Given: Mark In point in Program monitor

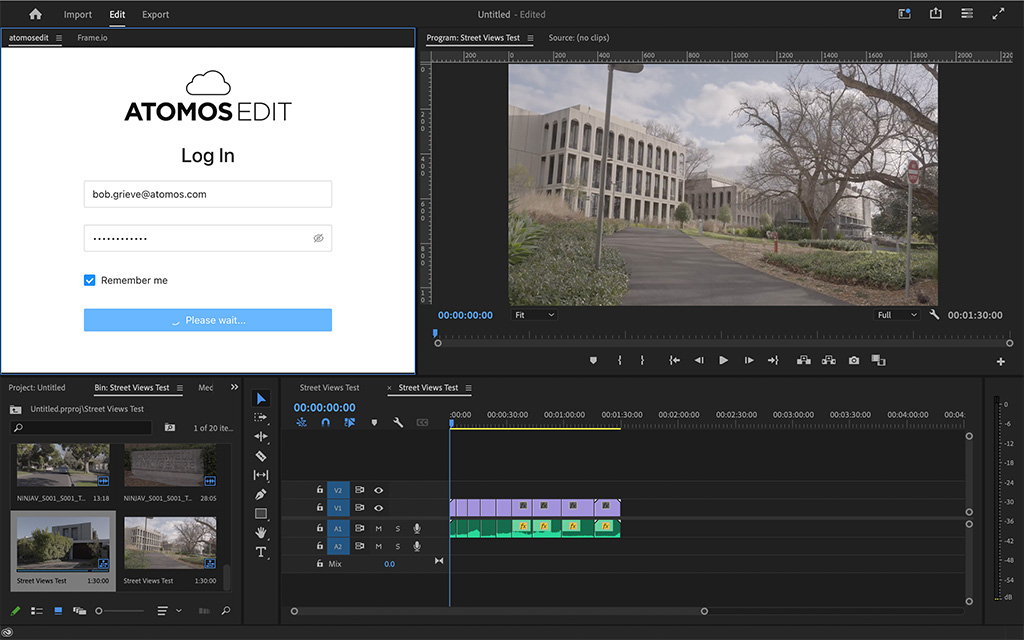Looking at the screenshot, I should click(x=620, y=360).
